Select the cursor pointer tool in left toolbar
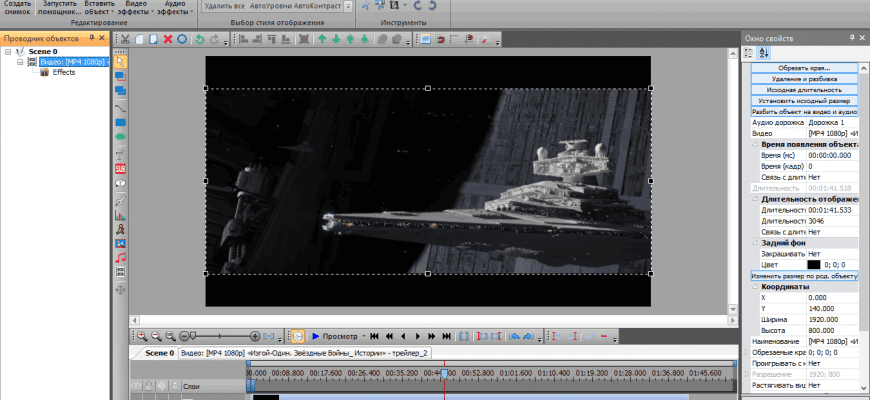This screenshot has height=400, width=870. pos(120,60)
